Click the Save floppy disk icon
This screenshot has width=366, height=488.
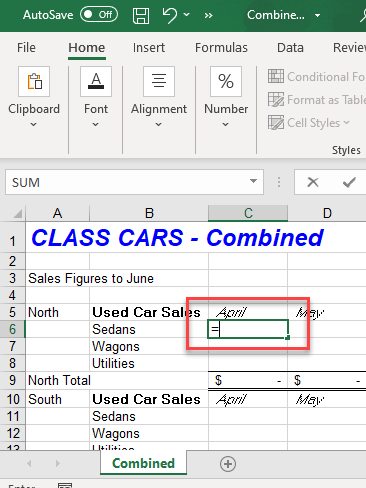click(141, 15)
